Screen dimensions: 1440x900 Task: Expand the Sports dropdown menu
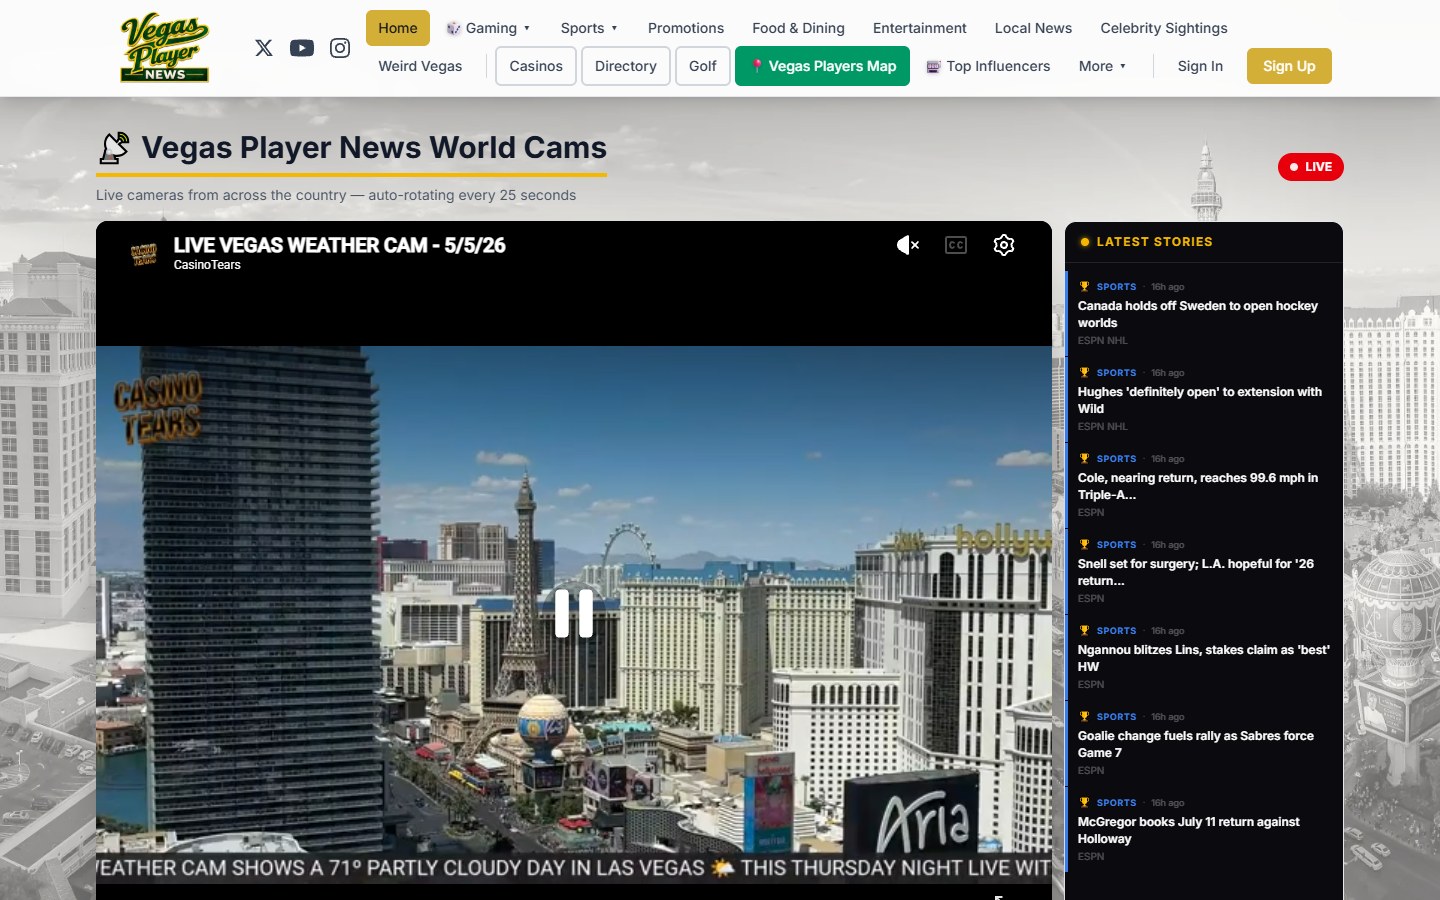pyautogui.click(x=589, y=28)
